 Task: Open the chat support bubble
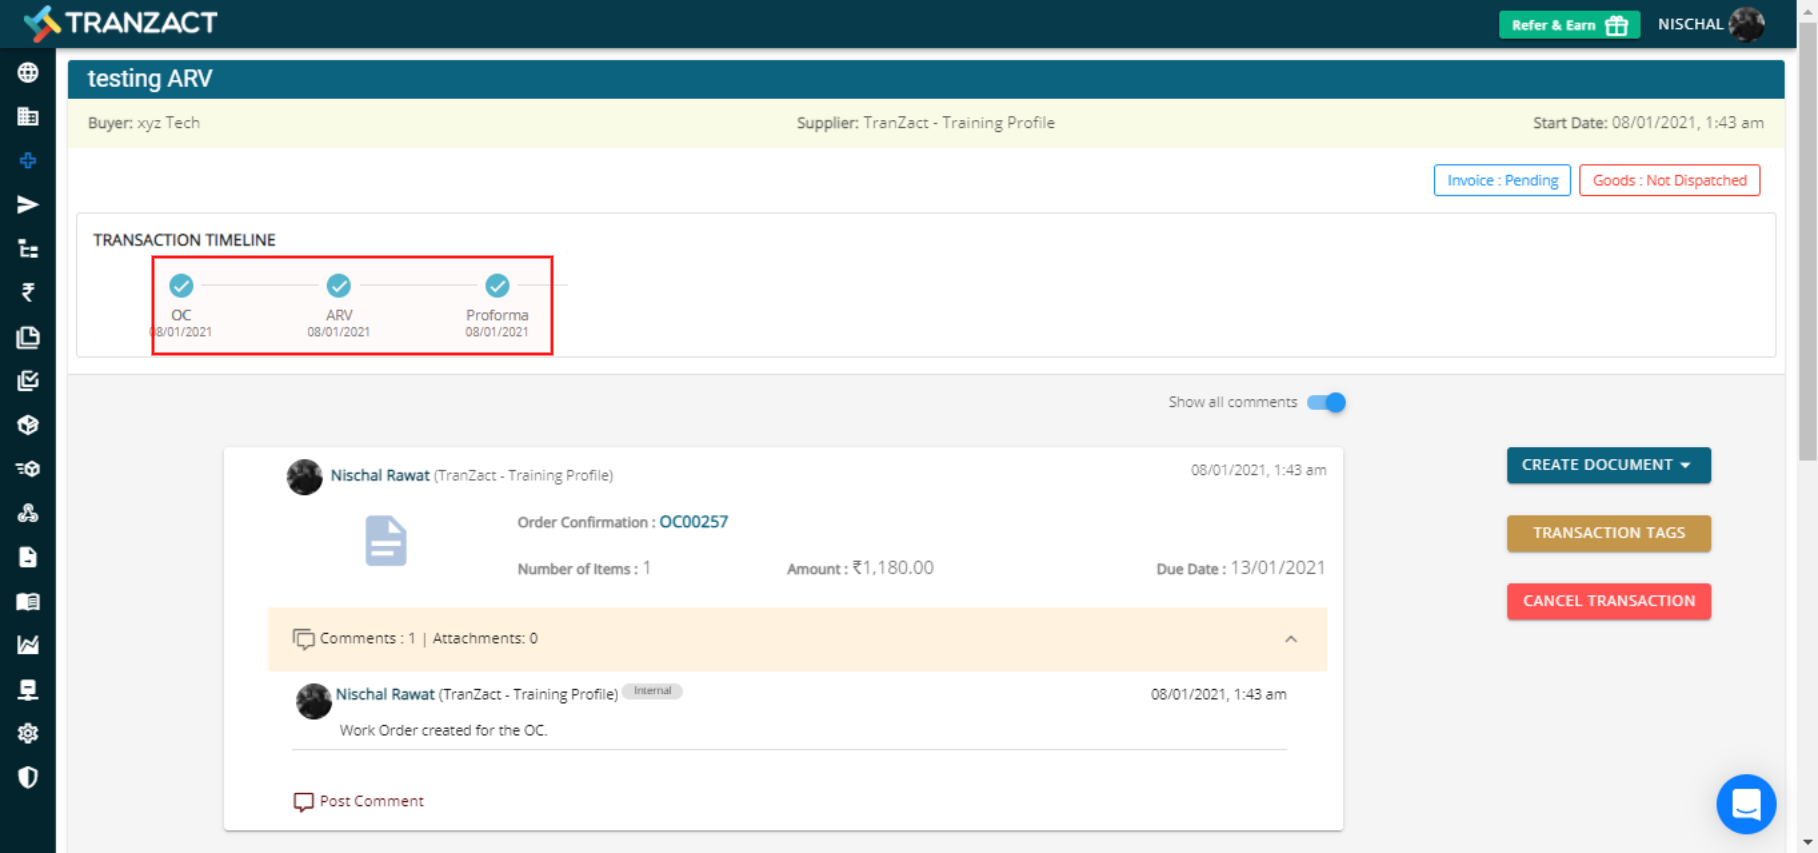(x=1746, y=804)
